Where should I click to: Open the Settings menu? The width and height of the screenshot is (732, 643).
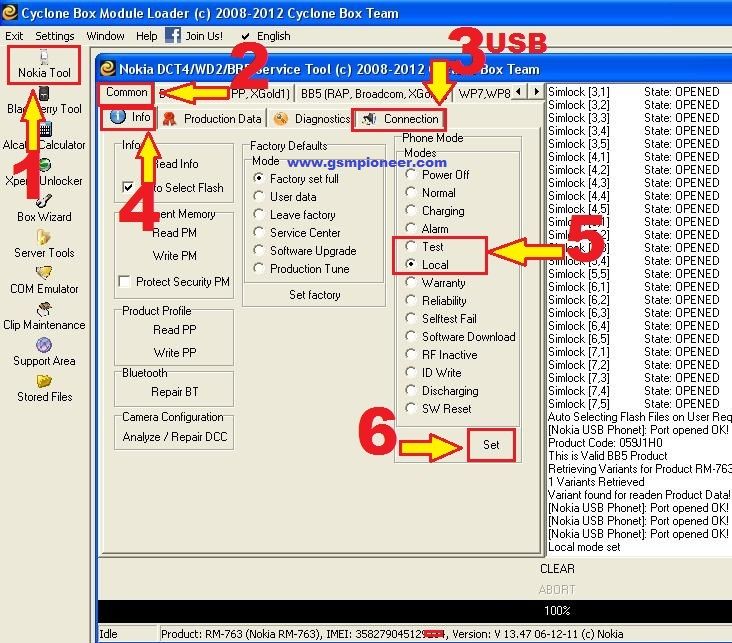click(55, 36)
